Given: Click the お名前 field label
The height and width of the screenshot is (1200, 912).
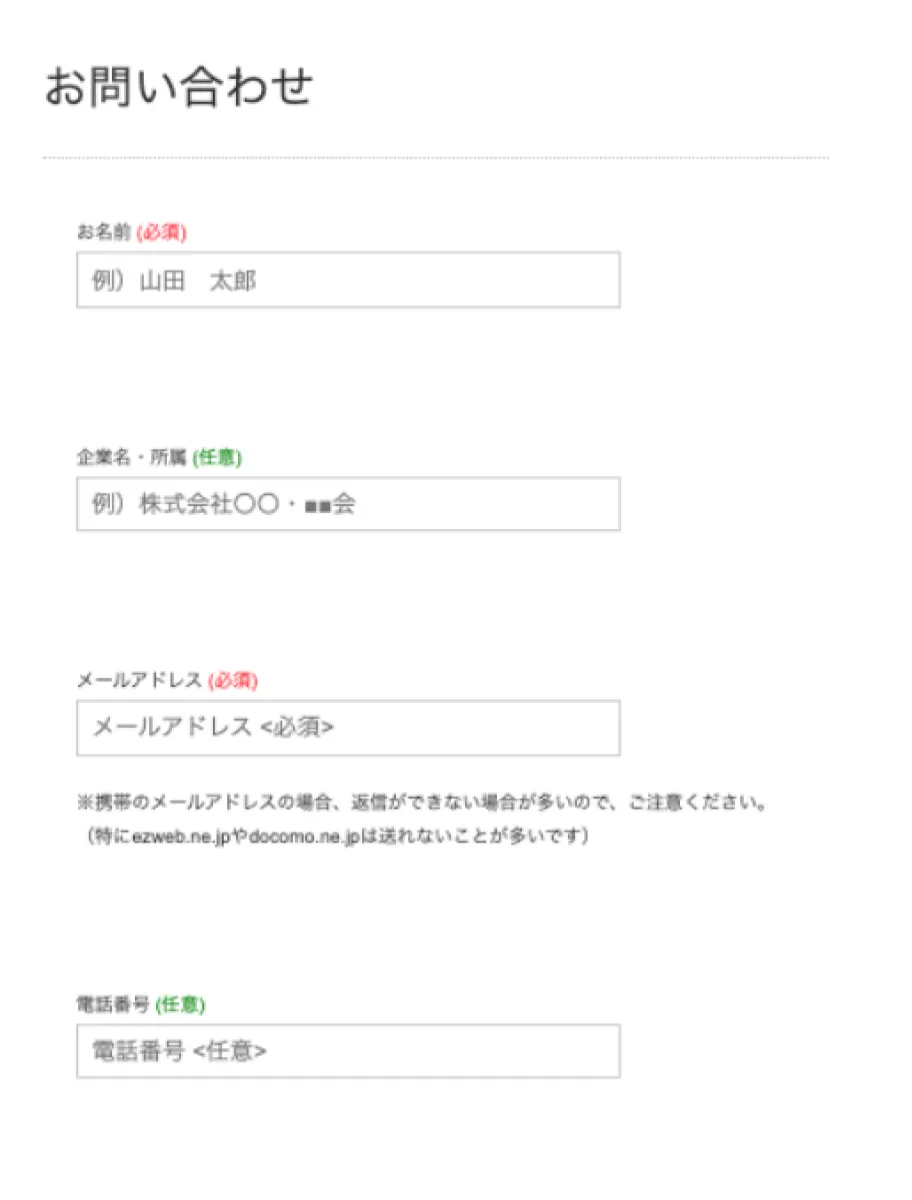Looking at the screenshot, I should (x=104, y=233).
